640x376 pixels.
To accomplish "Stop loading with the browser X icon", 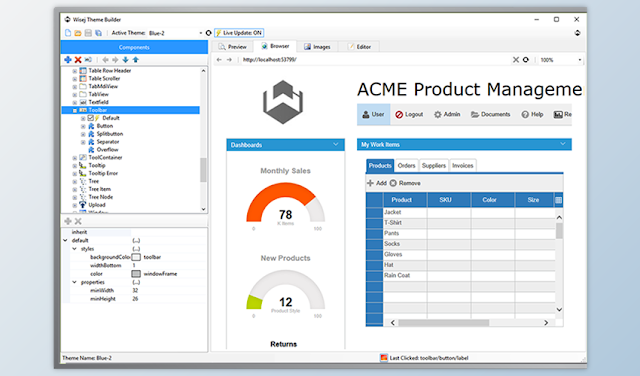I will [516, 60].
